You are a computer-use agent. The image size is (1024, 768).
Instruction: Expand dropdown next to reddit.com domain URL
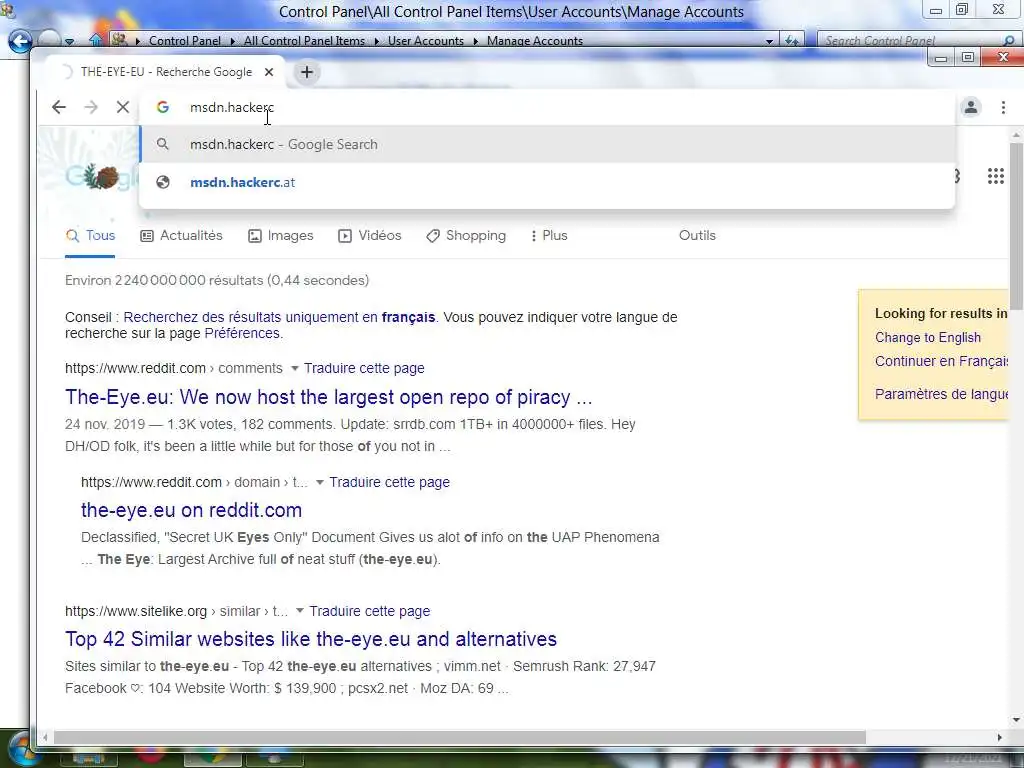tap(320, 483)
